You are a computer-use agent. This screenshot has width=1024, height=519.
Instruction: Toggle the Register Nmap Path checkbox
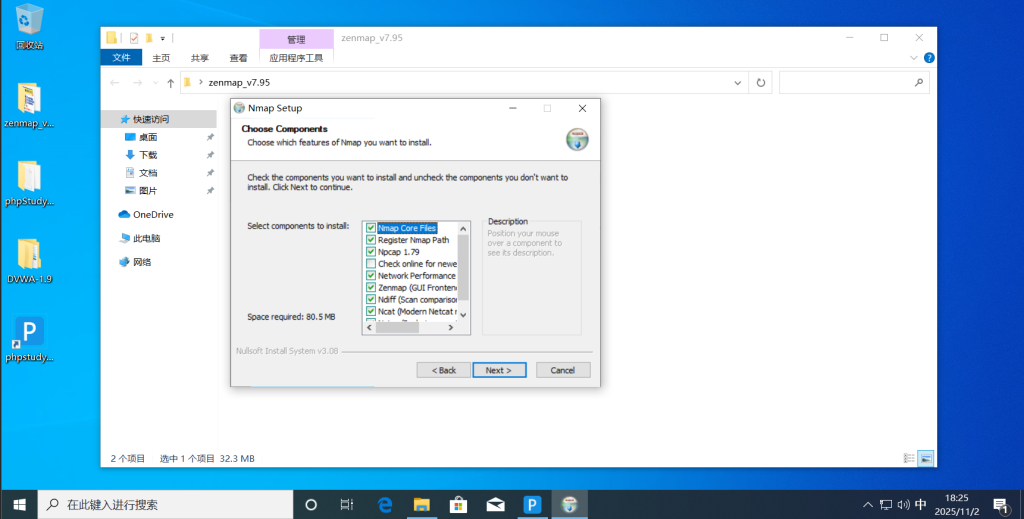(371, 240)
